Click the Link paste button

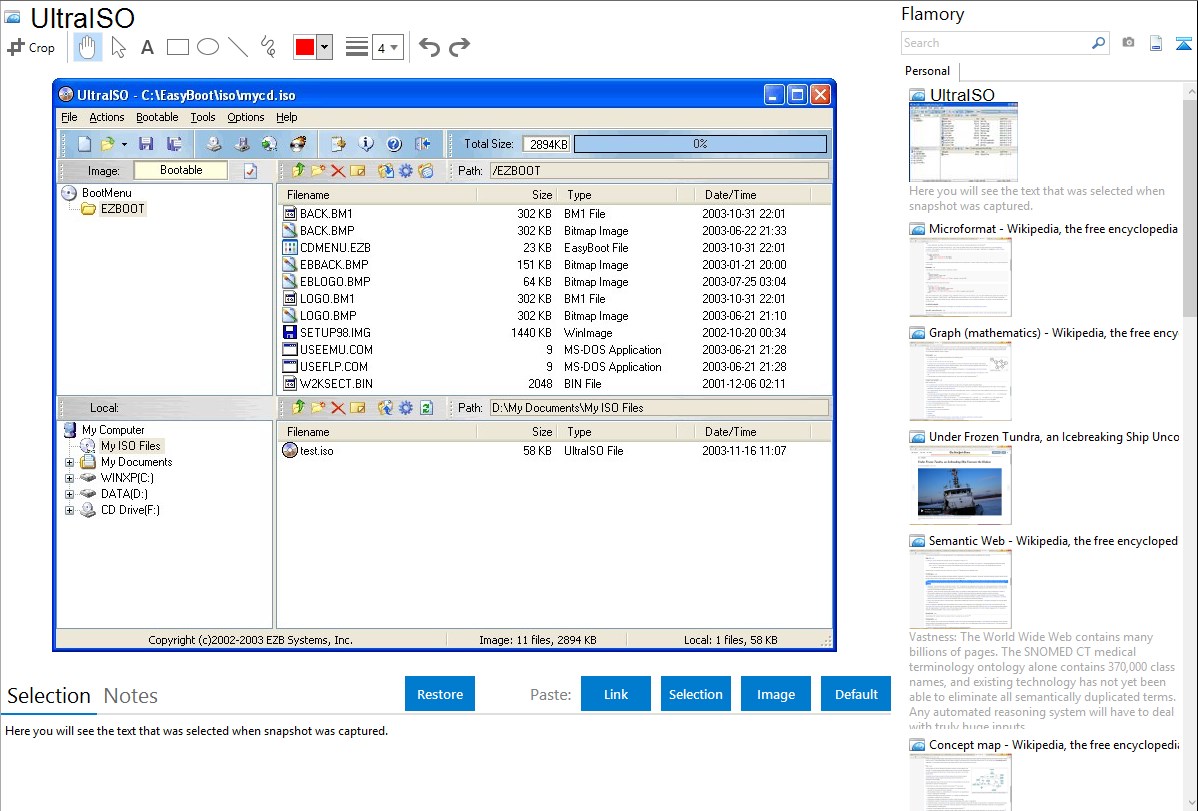(616, 694)
